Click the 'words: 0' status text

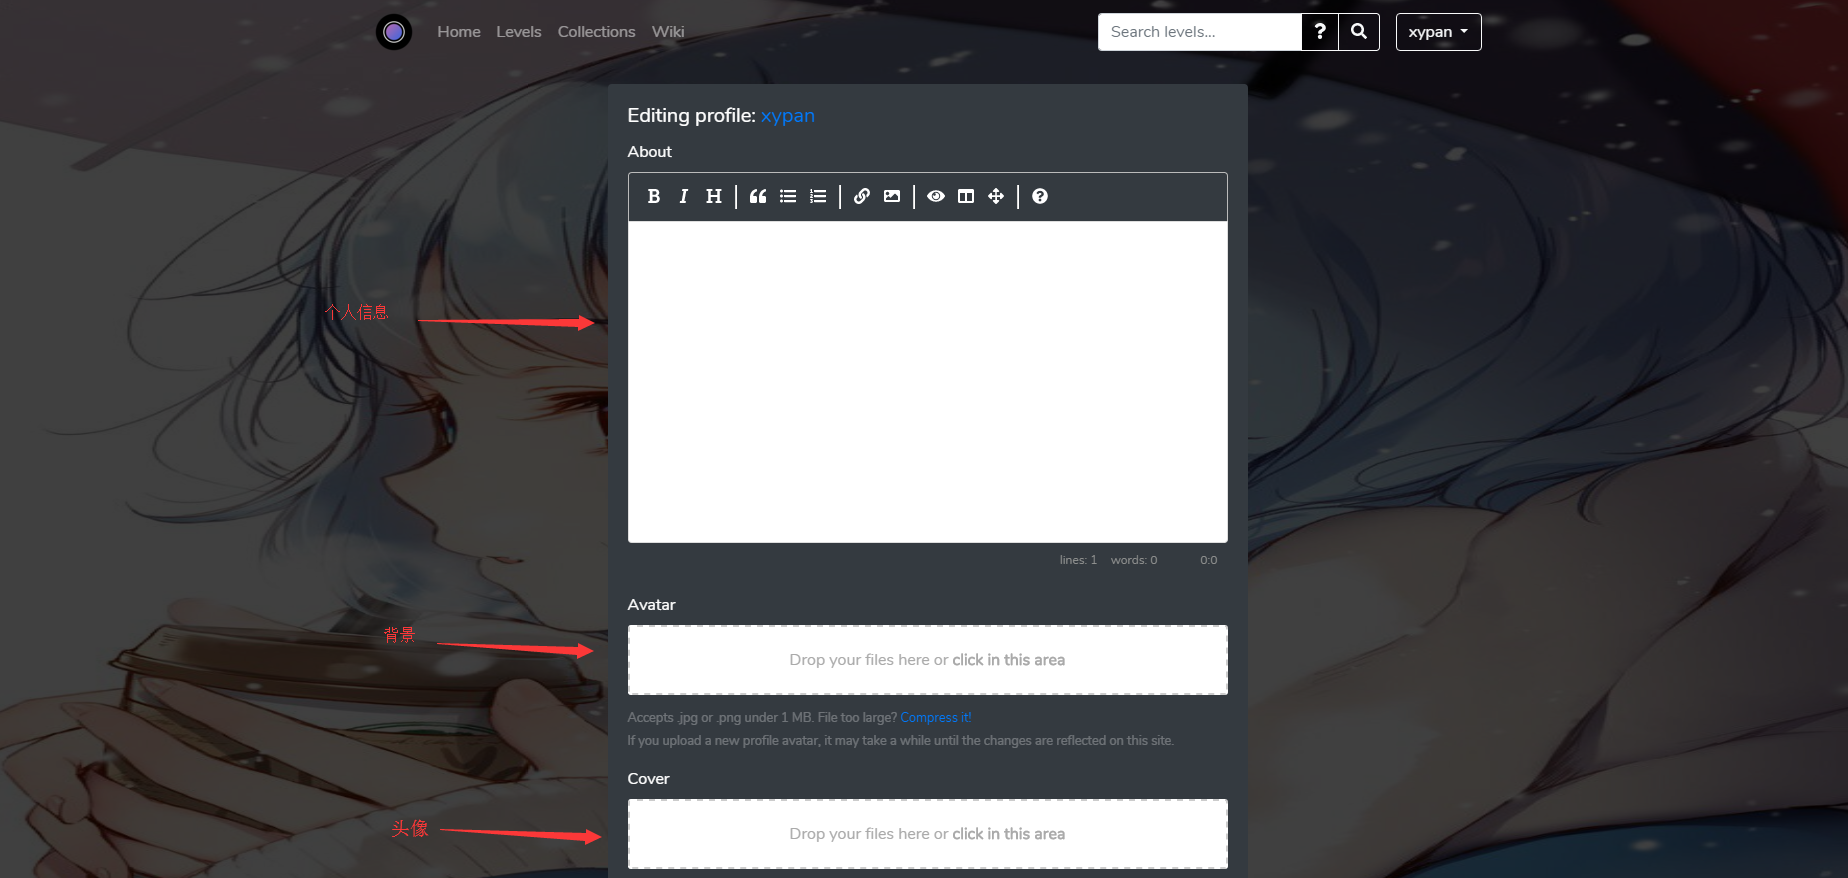pos(1134,560)
